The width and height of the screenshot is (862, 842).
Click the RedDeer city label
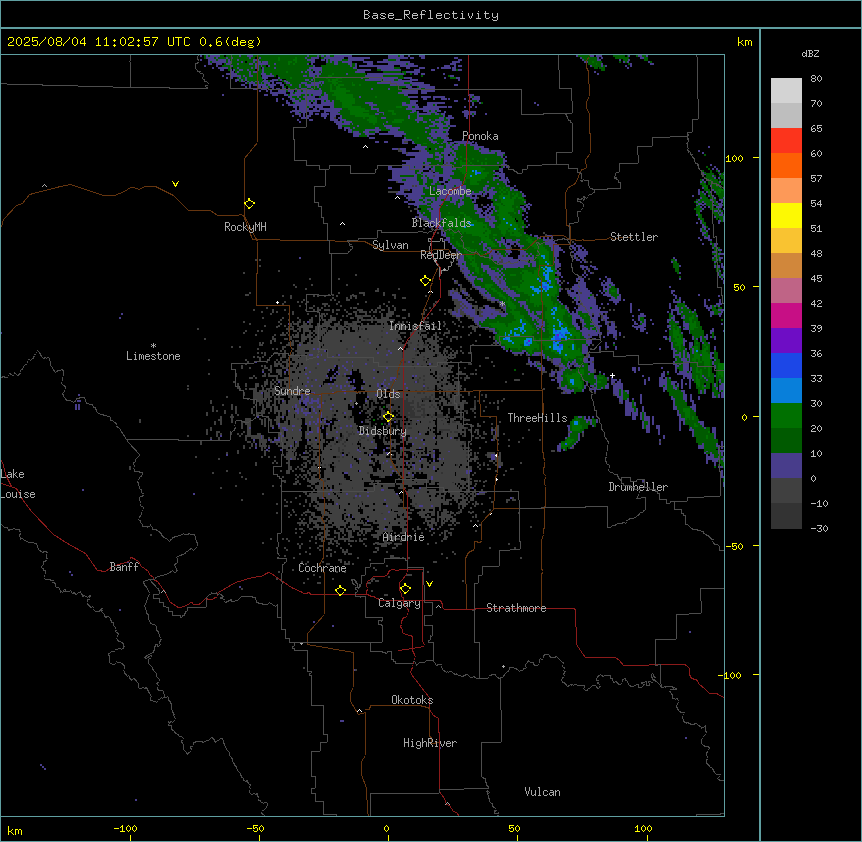pos(441,255)
